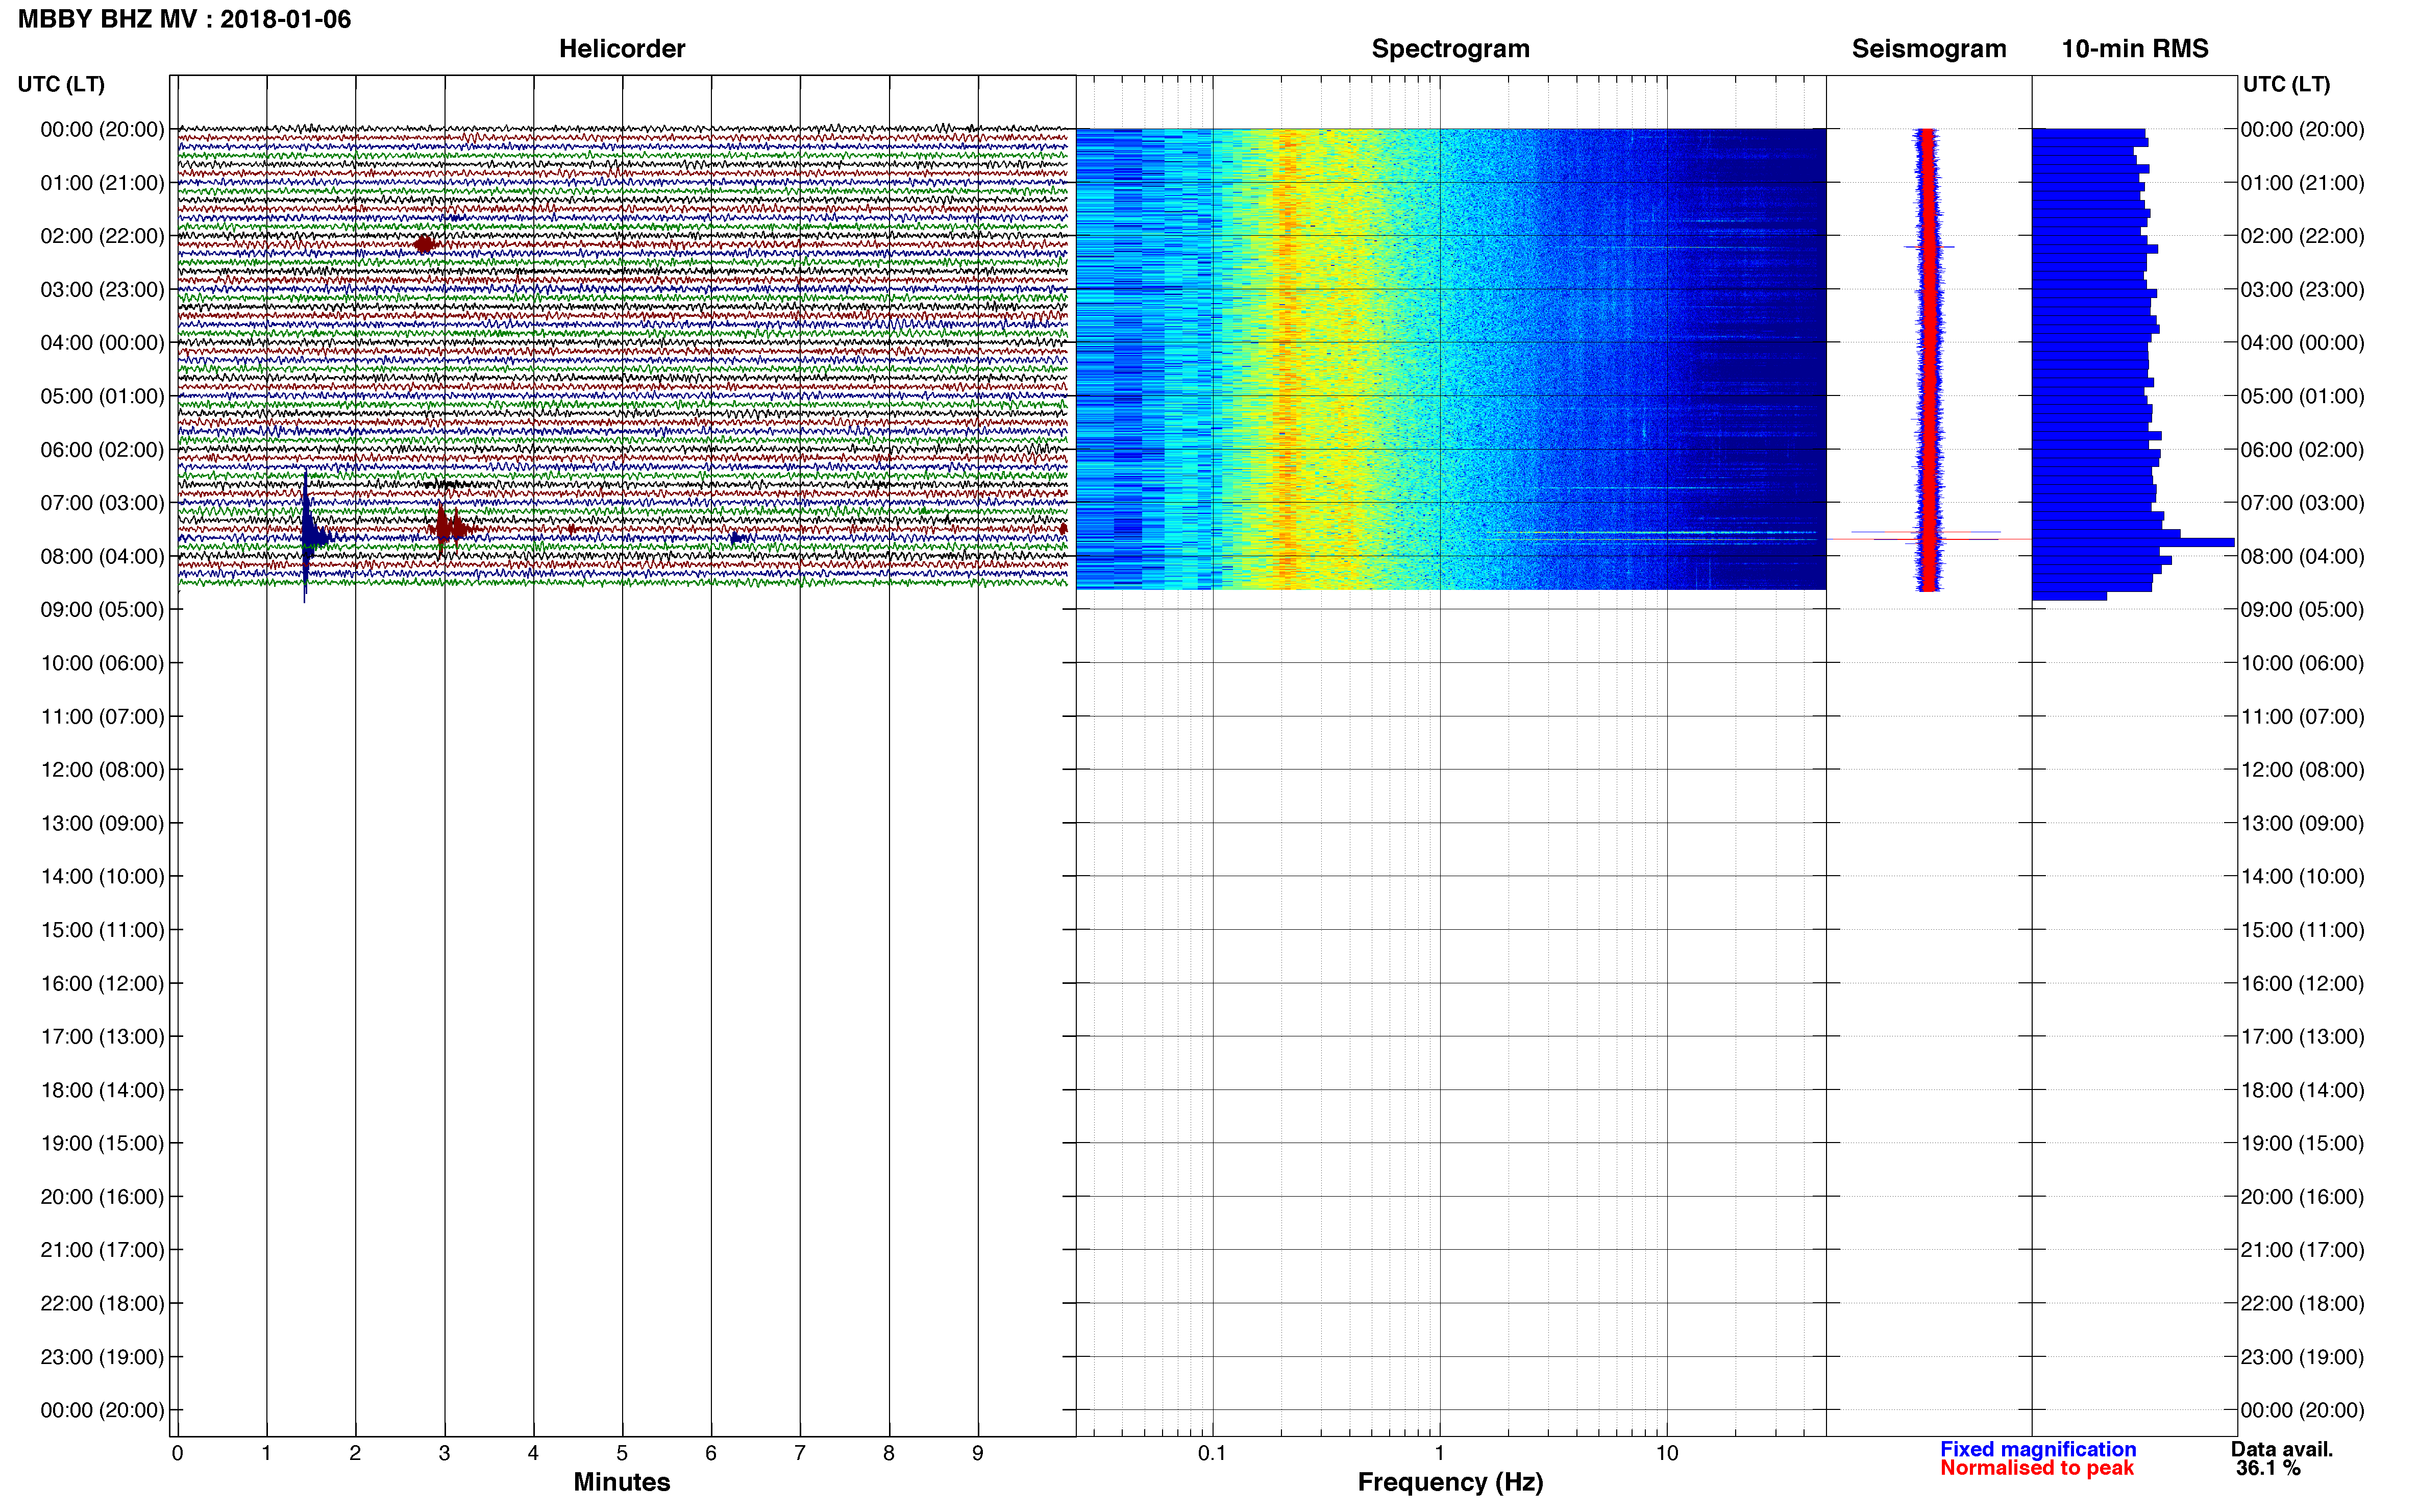Click the '7' tick on the Minutes axis

800,1453
